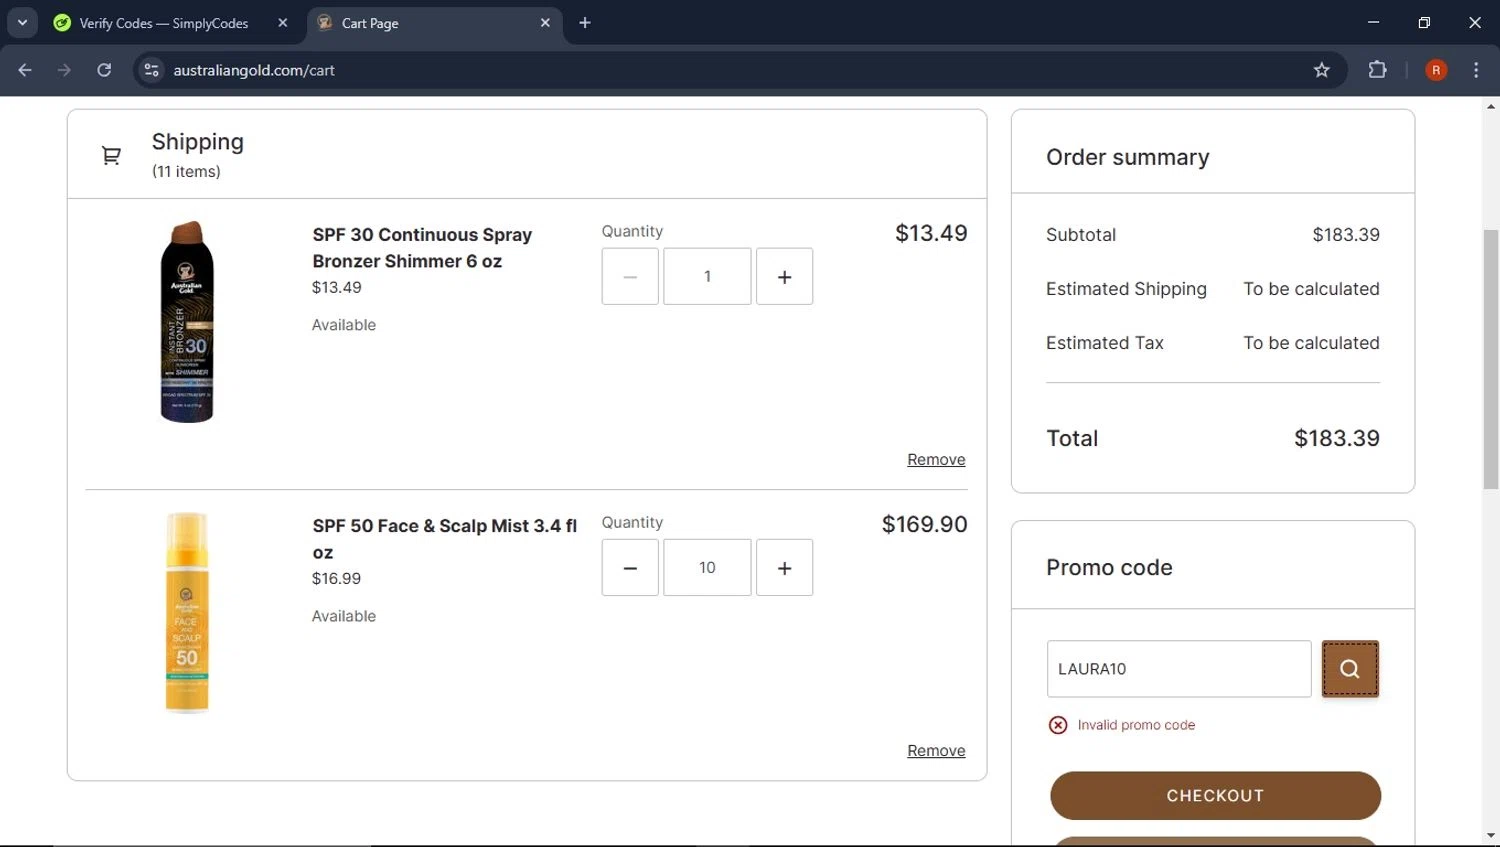Click the '(11 items)' text
Image resolution: width=1500 pixels, height=847 pixels.
(x=186, y=172)
